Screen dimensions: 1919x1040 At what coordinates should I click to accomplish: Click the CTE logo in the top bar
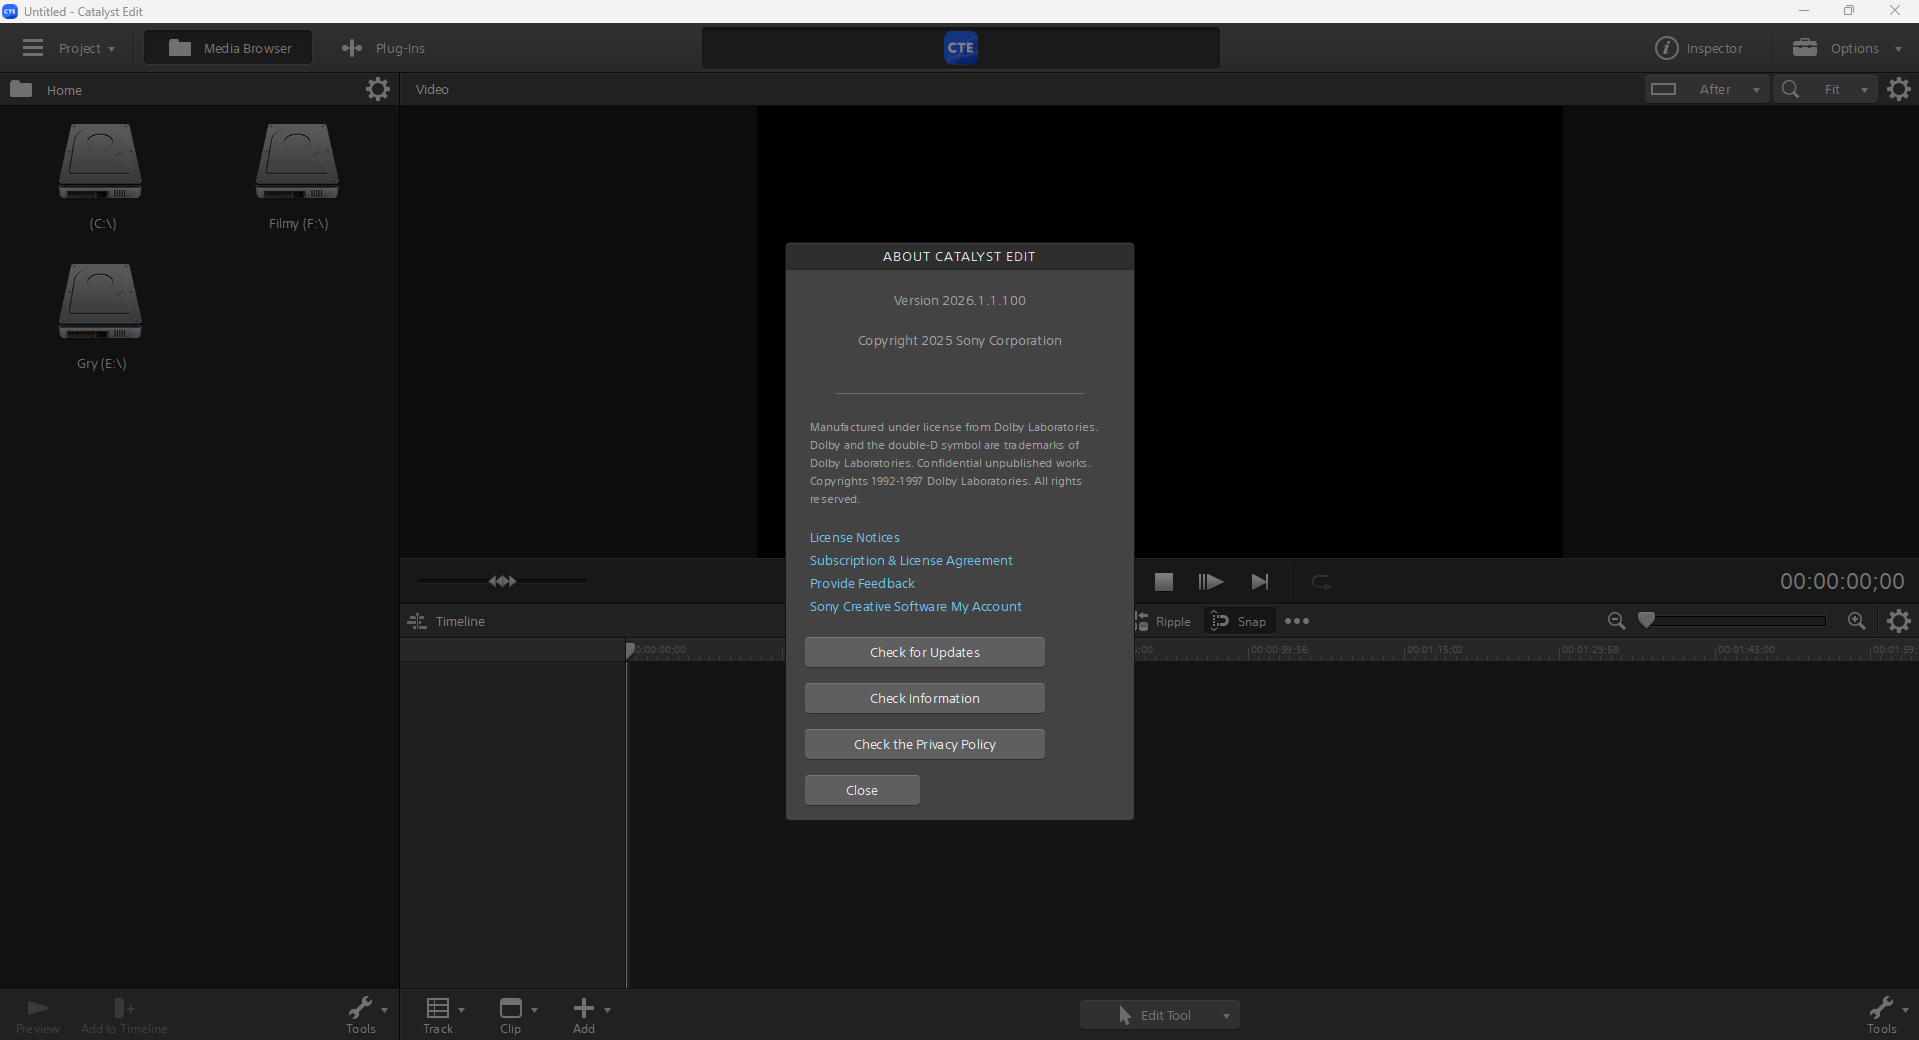click(960, 48)
